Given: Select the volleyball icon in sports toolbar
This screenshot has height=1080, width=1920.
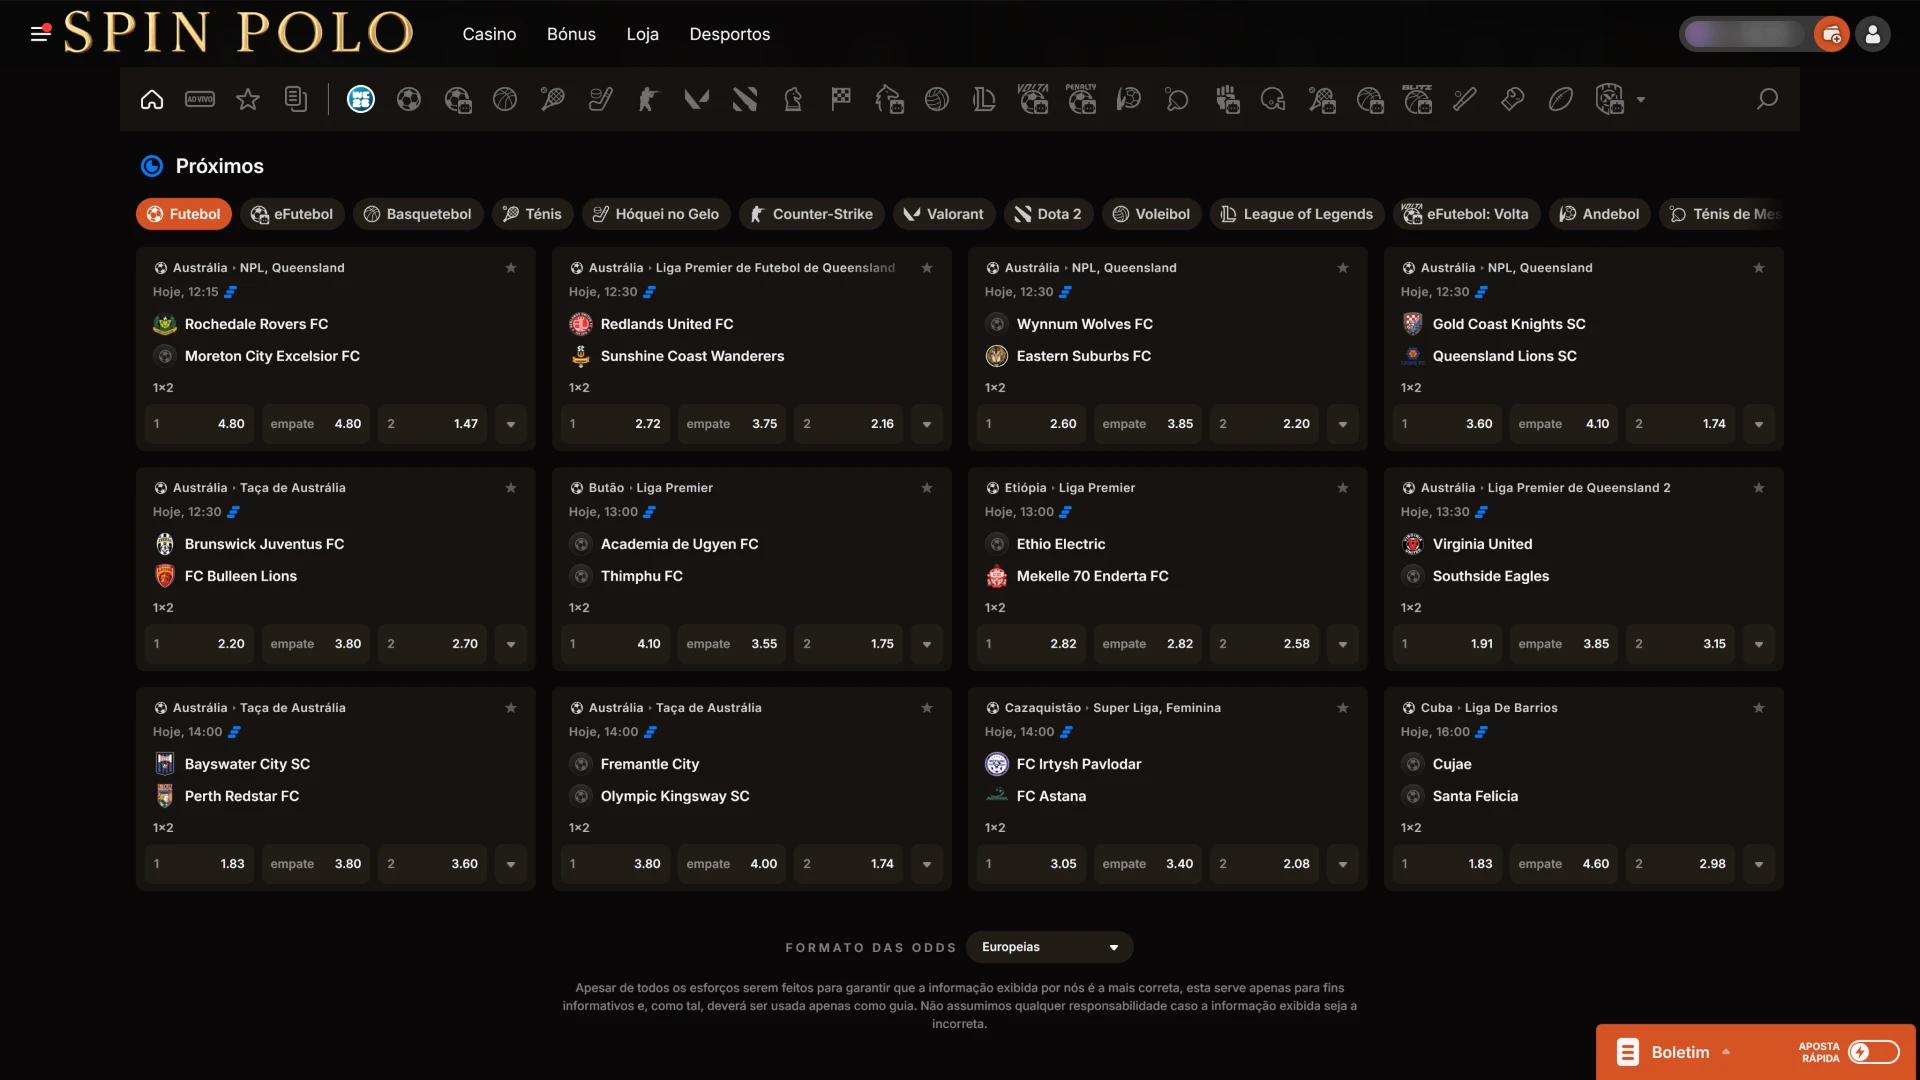Looking at the screenshot, I should tap(937, 99).
